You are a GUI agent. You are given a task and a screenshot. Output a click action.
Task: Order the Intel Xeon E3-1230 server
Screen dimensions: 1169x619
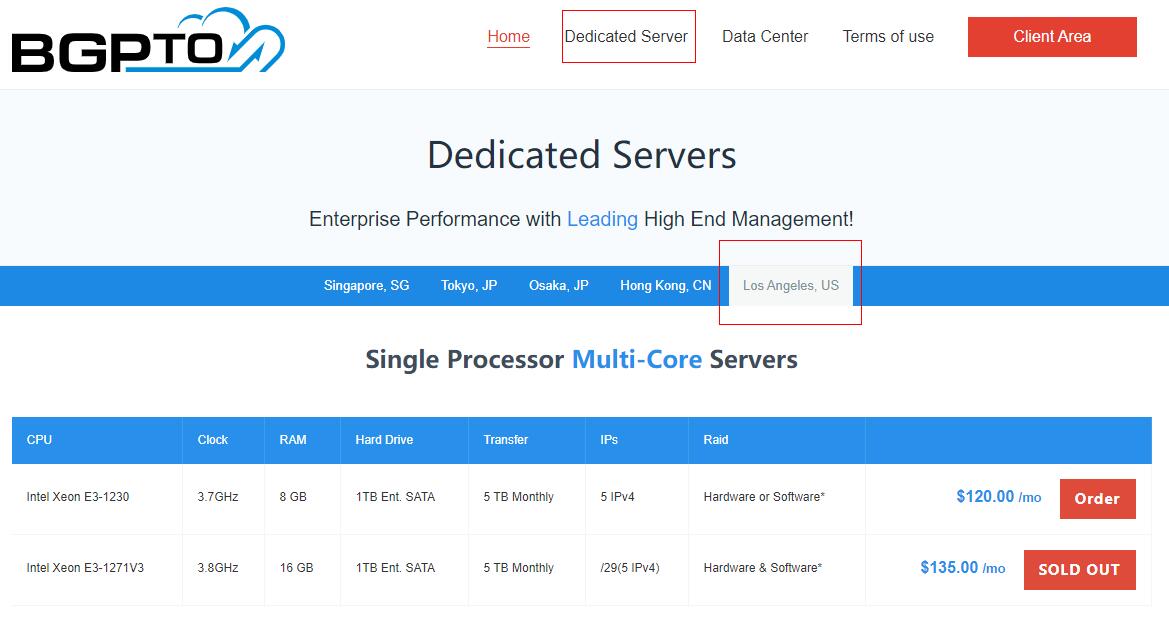[x=1097, y=499]
